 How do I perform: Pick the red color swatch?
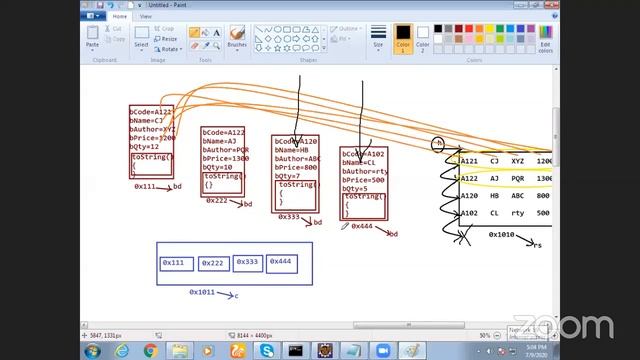click(469, 29)
